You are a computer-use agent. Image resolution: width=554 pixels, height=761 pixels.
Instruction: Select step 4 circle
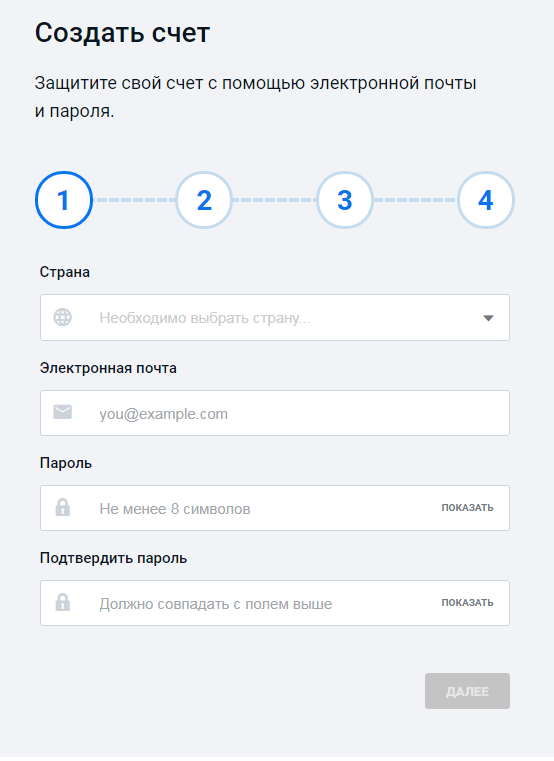click(486, 200)
